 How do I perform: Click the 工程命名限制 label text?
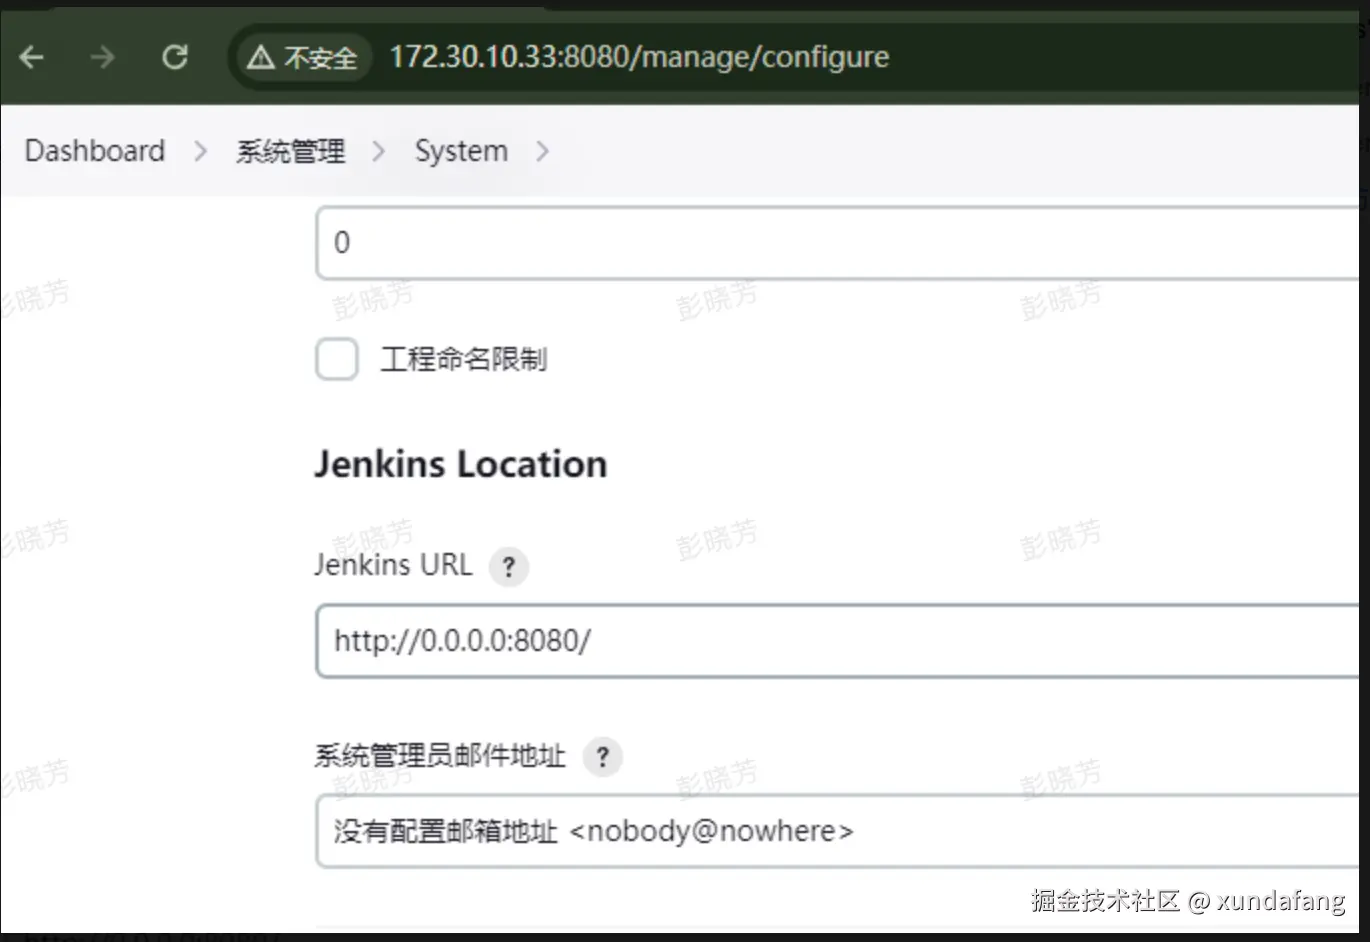[x=464, y=359]
